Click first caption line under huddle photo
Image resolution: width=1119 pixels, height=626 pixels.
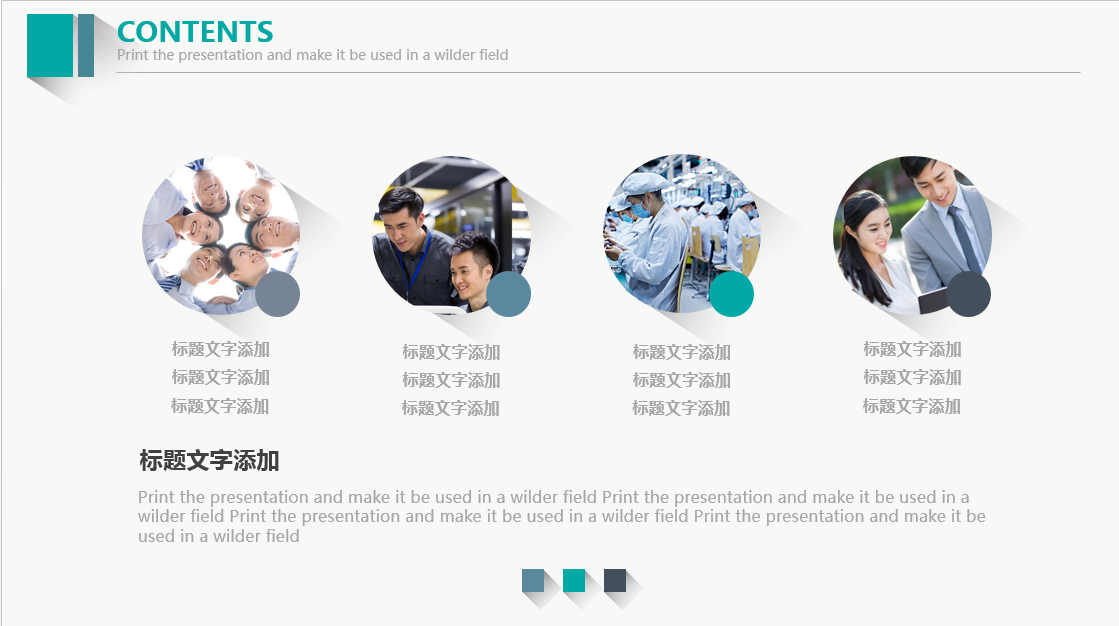(x=221, y=349)
